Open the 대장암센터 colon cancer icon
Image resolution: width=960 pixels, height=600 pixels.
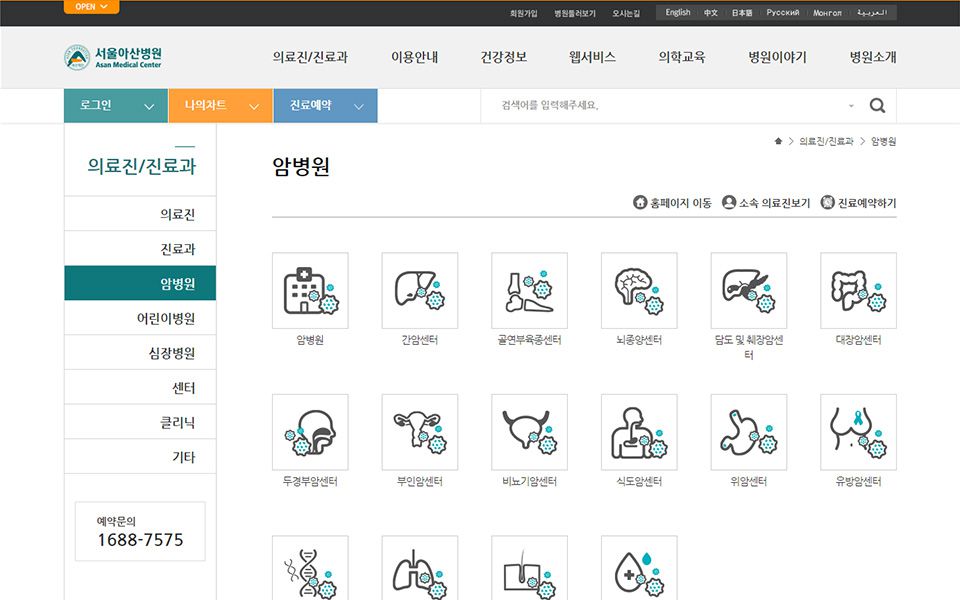pyautogui.click(x=858, y=291)
